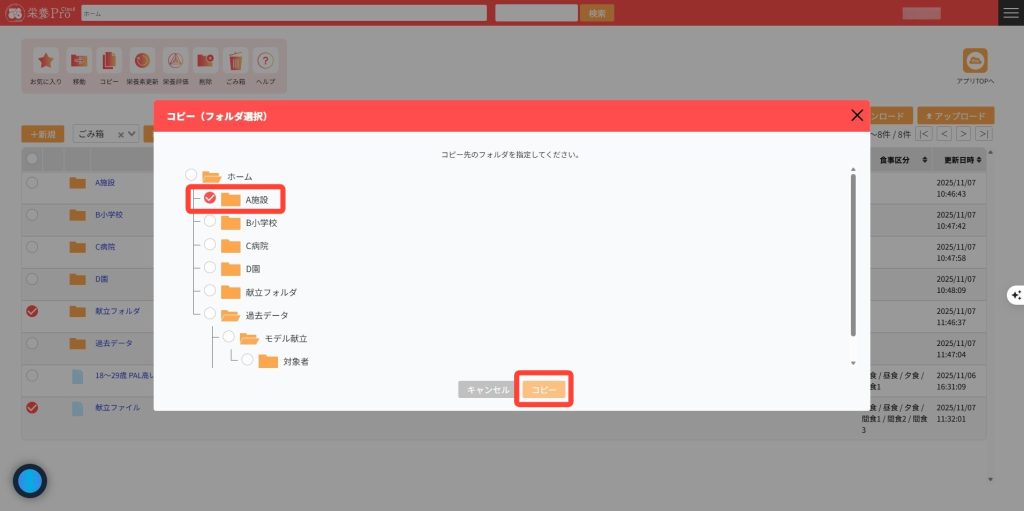The image size is (1024, 511).
Task: Click the 栄養素更新 toolbar icon
Action: 142,61
